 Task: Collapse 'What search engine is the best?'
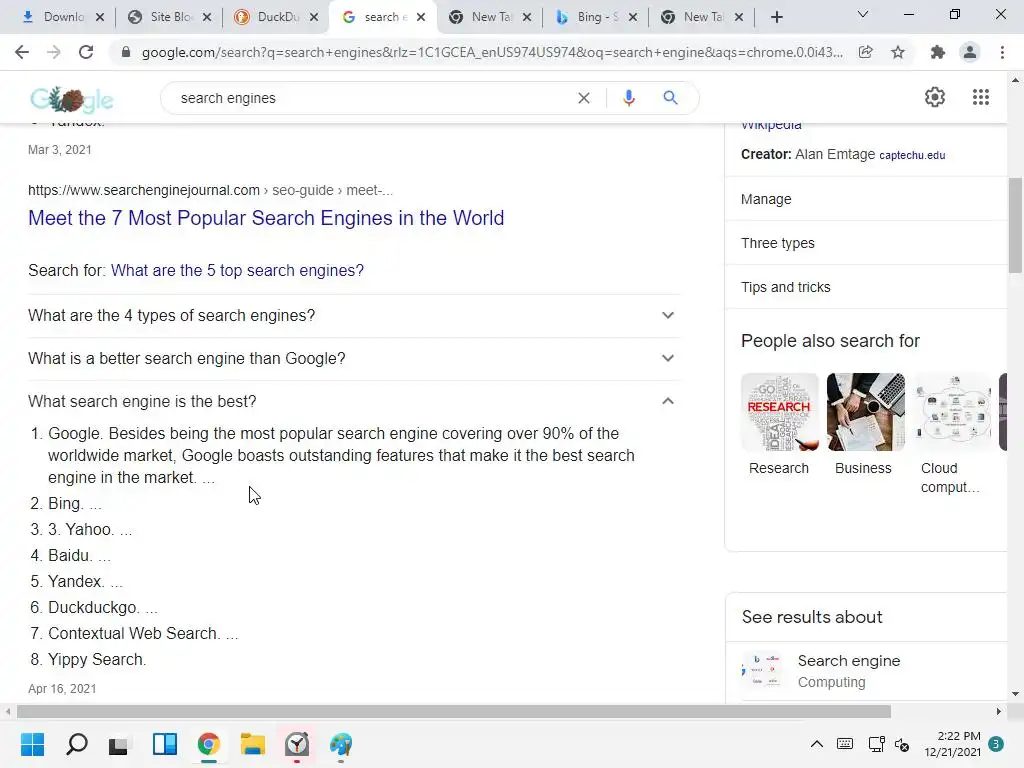click(353, 401)
